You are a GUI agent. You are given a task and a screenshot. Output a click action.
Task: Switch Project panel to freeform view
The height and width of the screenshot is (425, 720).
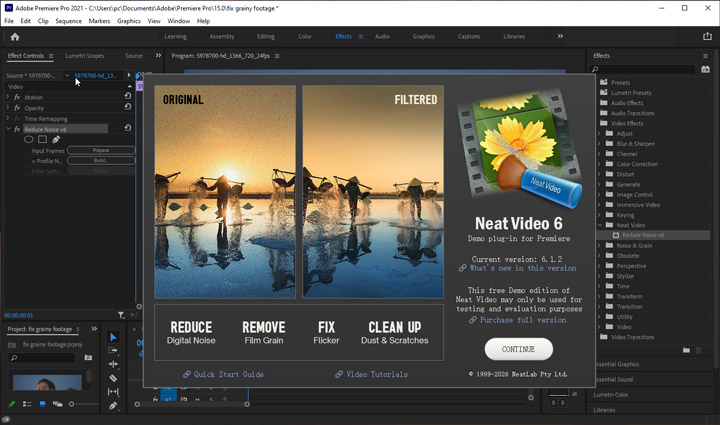coord(57,404)
